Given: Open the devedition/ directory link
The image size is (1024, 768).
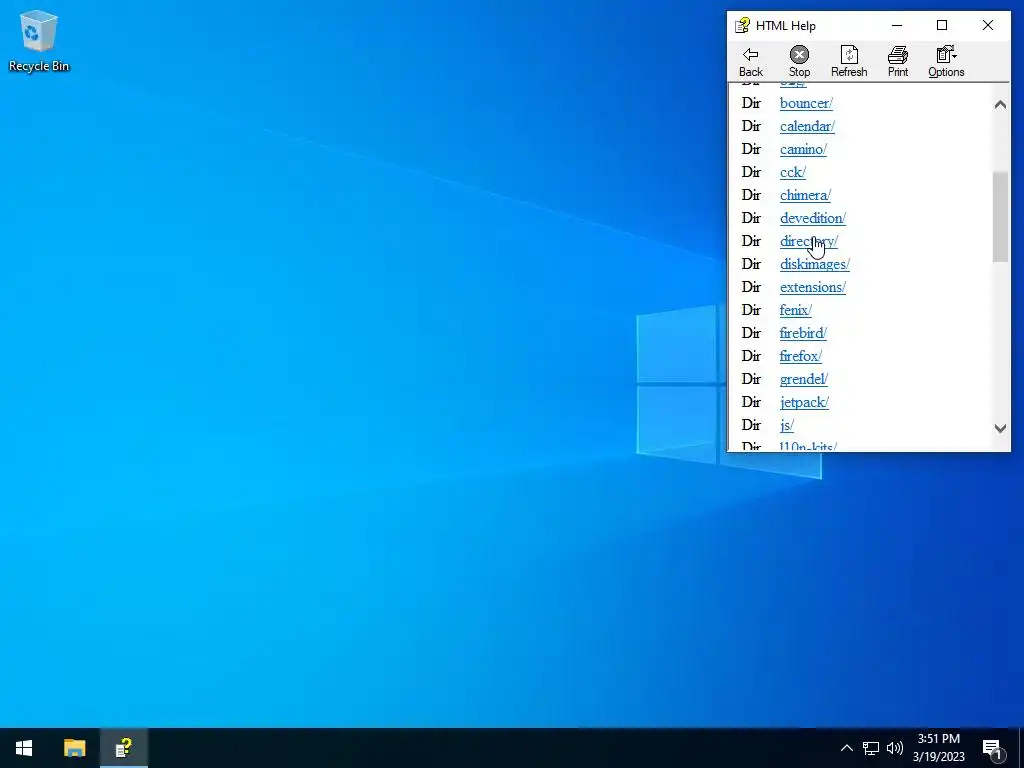Looking at the screenshot, I should (x=812, y=218).
